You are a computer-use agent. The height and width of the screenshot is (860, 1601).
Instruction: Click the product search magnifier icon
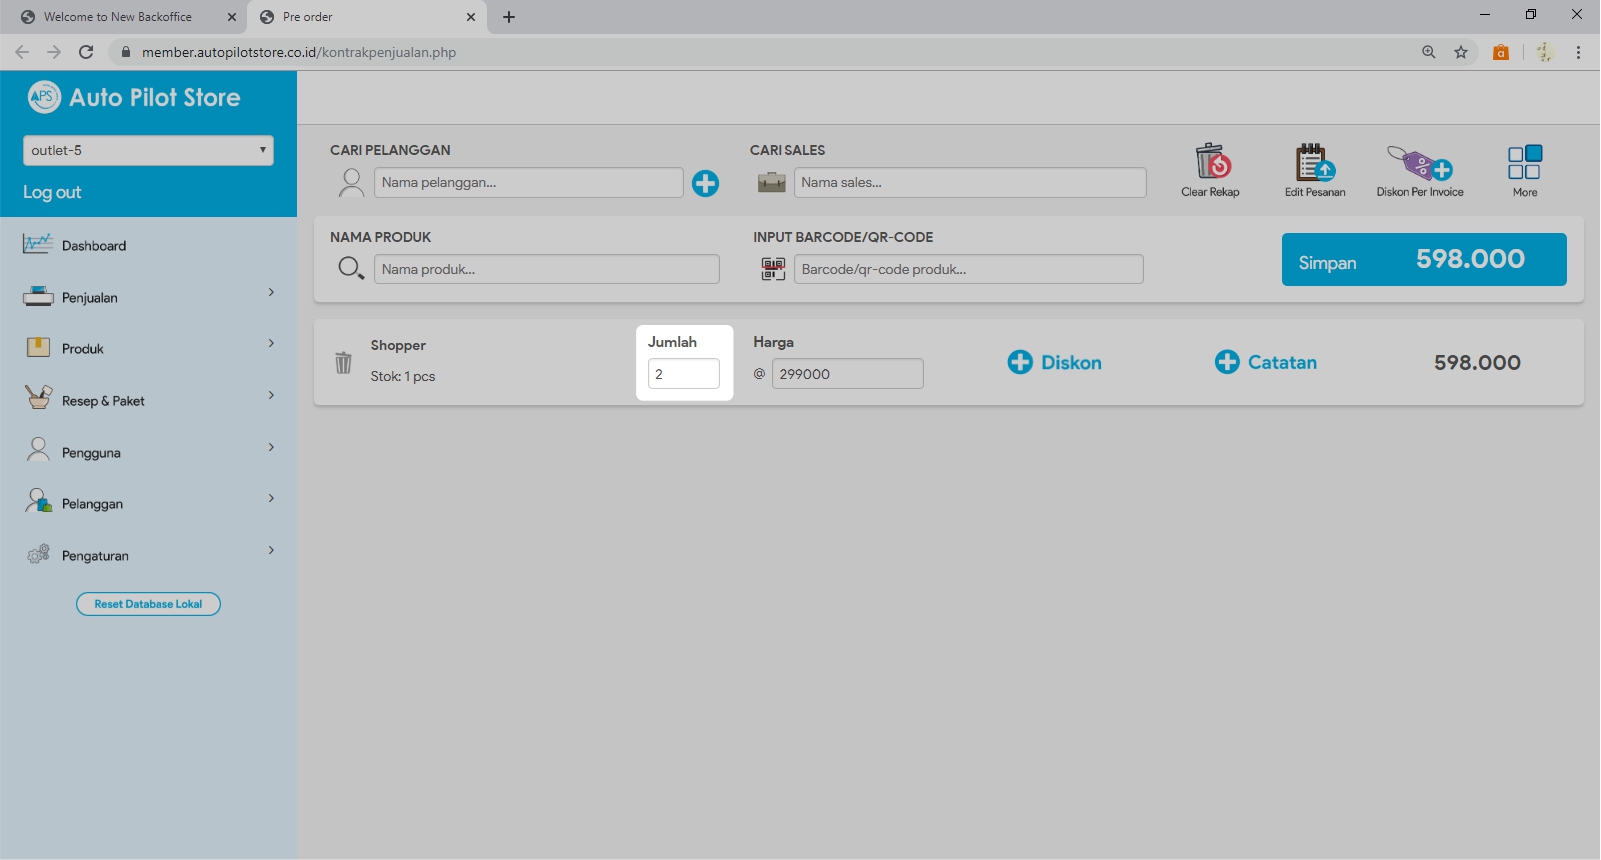[x=350, y=269]
